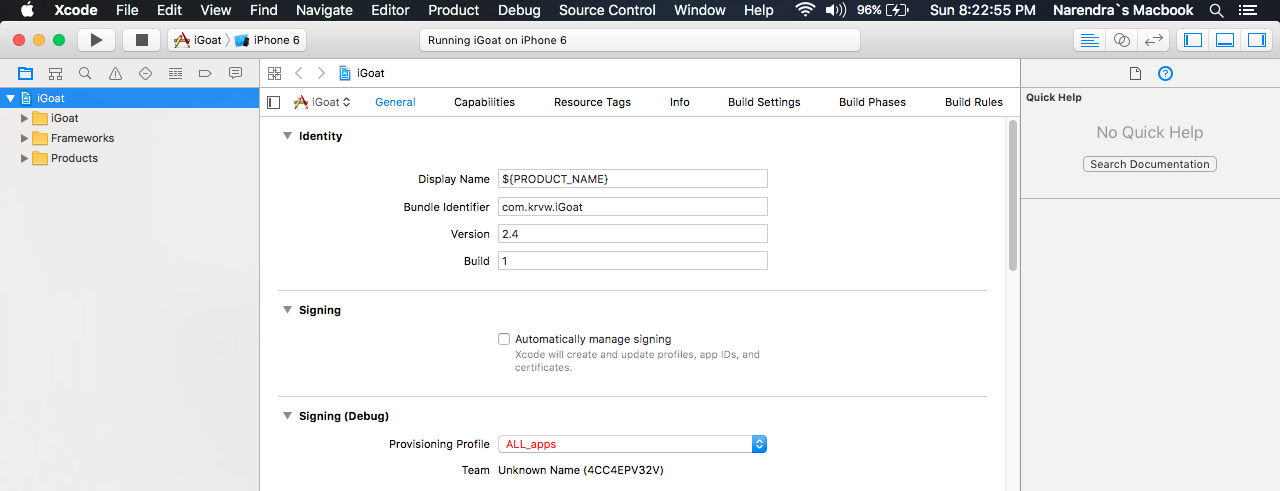Open the Build Rules tab
Image resolution: width=1280 pixels, height=491 pixels.
coord(974,102)
